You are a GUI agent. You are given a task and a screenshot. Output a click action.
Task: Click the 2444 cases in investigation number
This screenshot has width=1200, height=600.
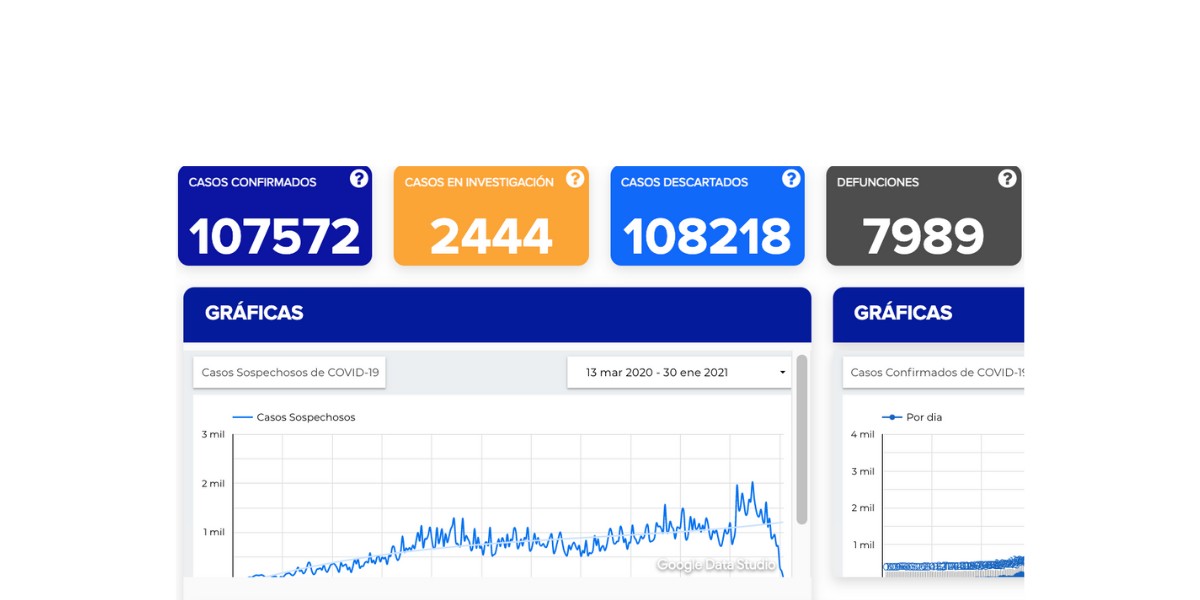click(x=491, y=237)
